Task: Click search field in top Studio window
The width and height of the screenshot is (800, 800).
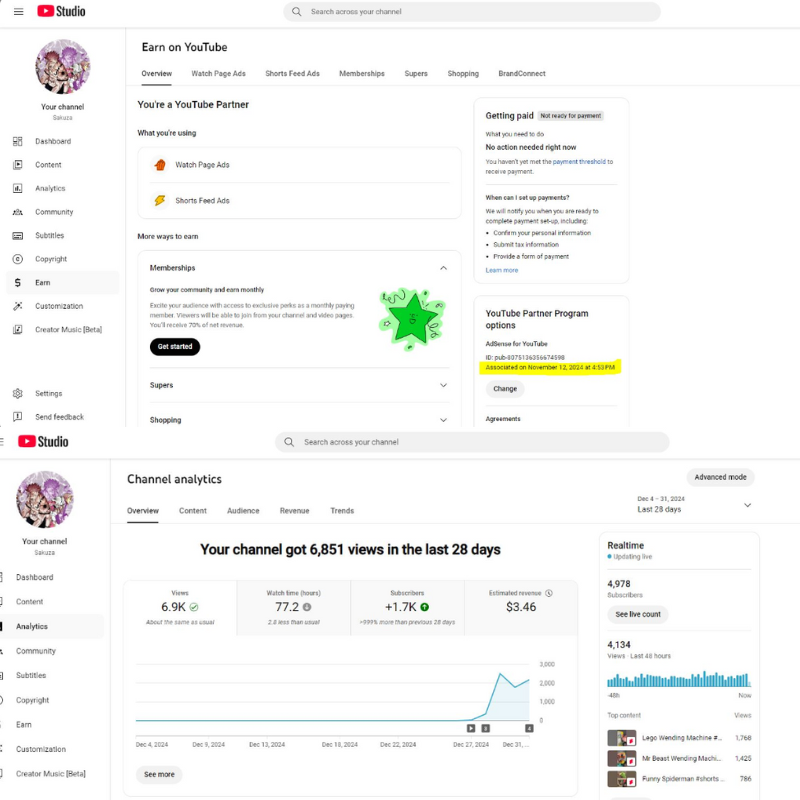Action: click(472, 11)
